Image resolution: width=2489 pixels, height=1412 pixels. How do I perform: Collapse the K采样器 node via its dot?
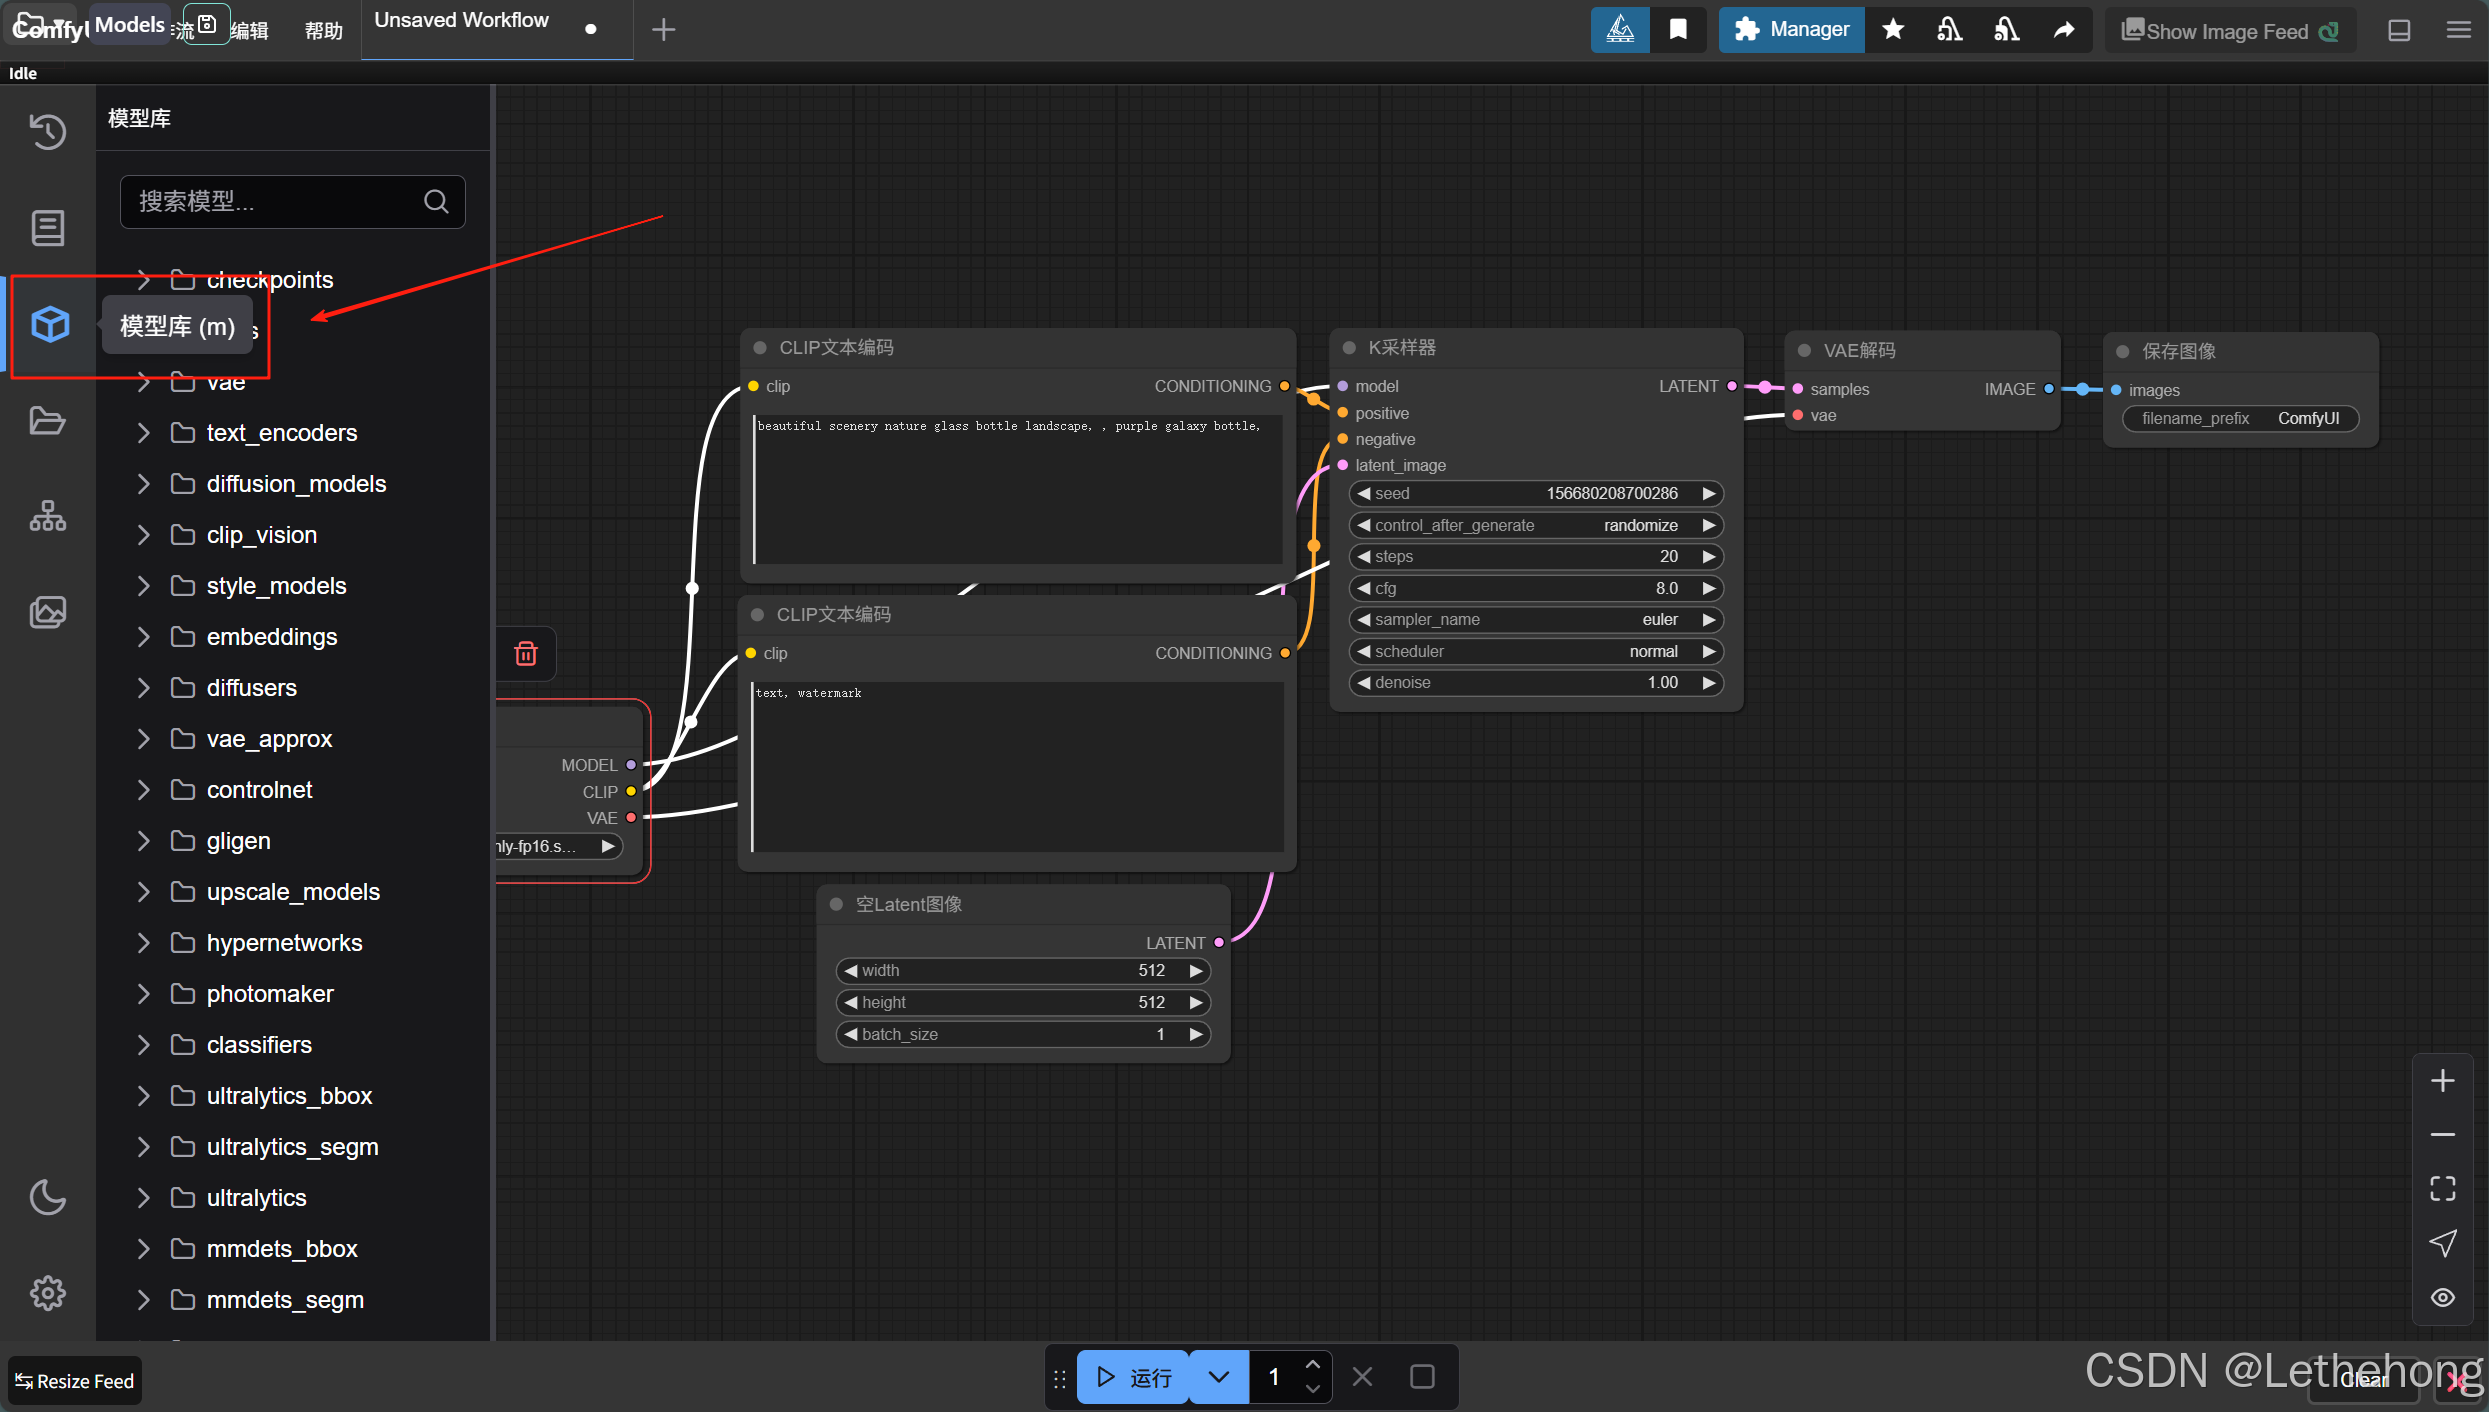click(1349, 347)
